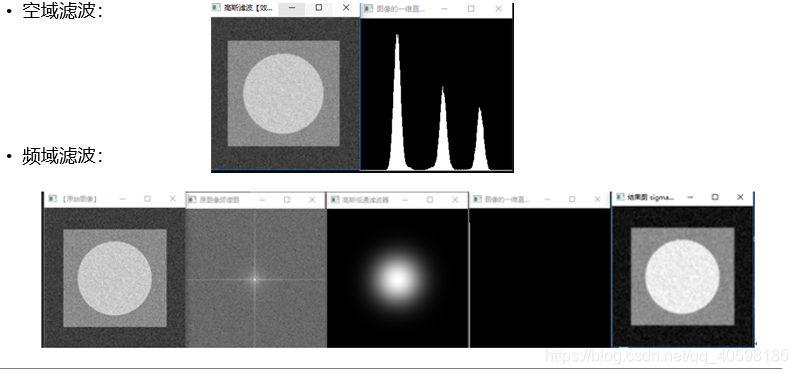Screen dimensions: 798x374
Task: Minimize the 高斯低通滤波器 window
Action: tap(405, 200)
